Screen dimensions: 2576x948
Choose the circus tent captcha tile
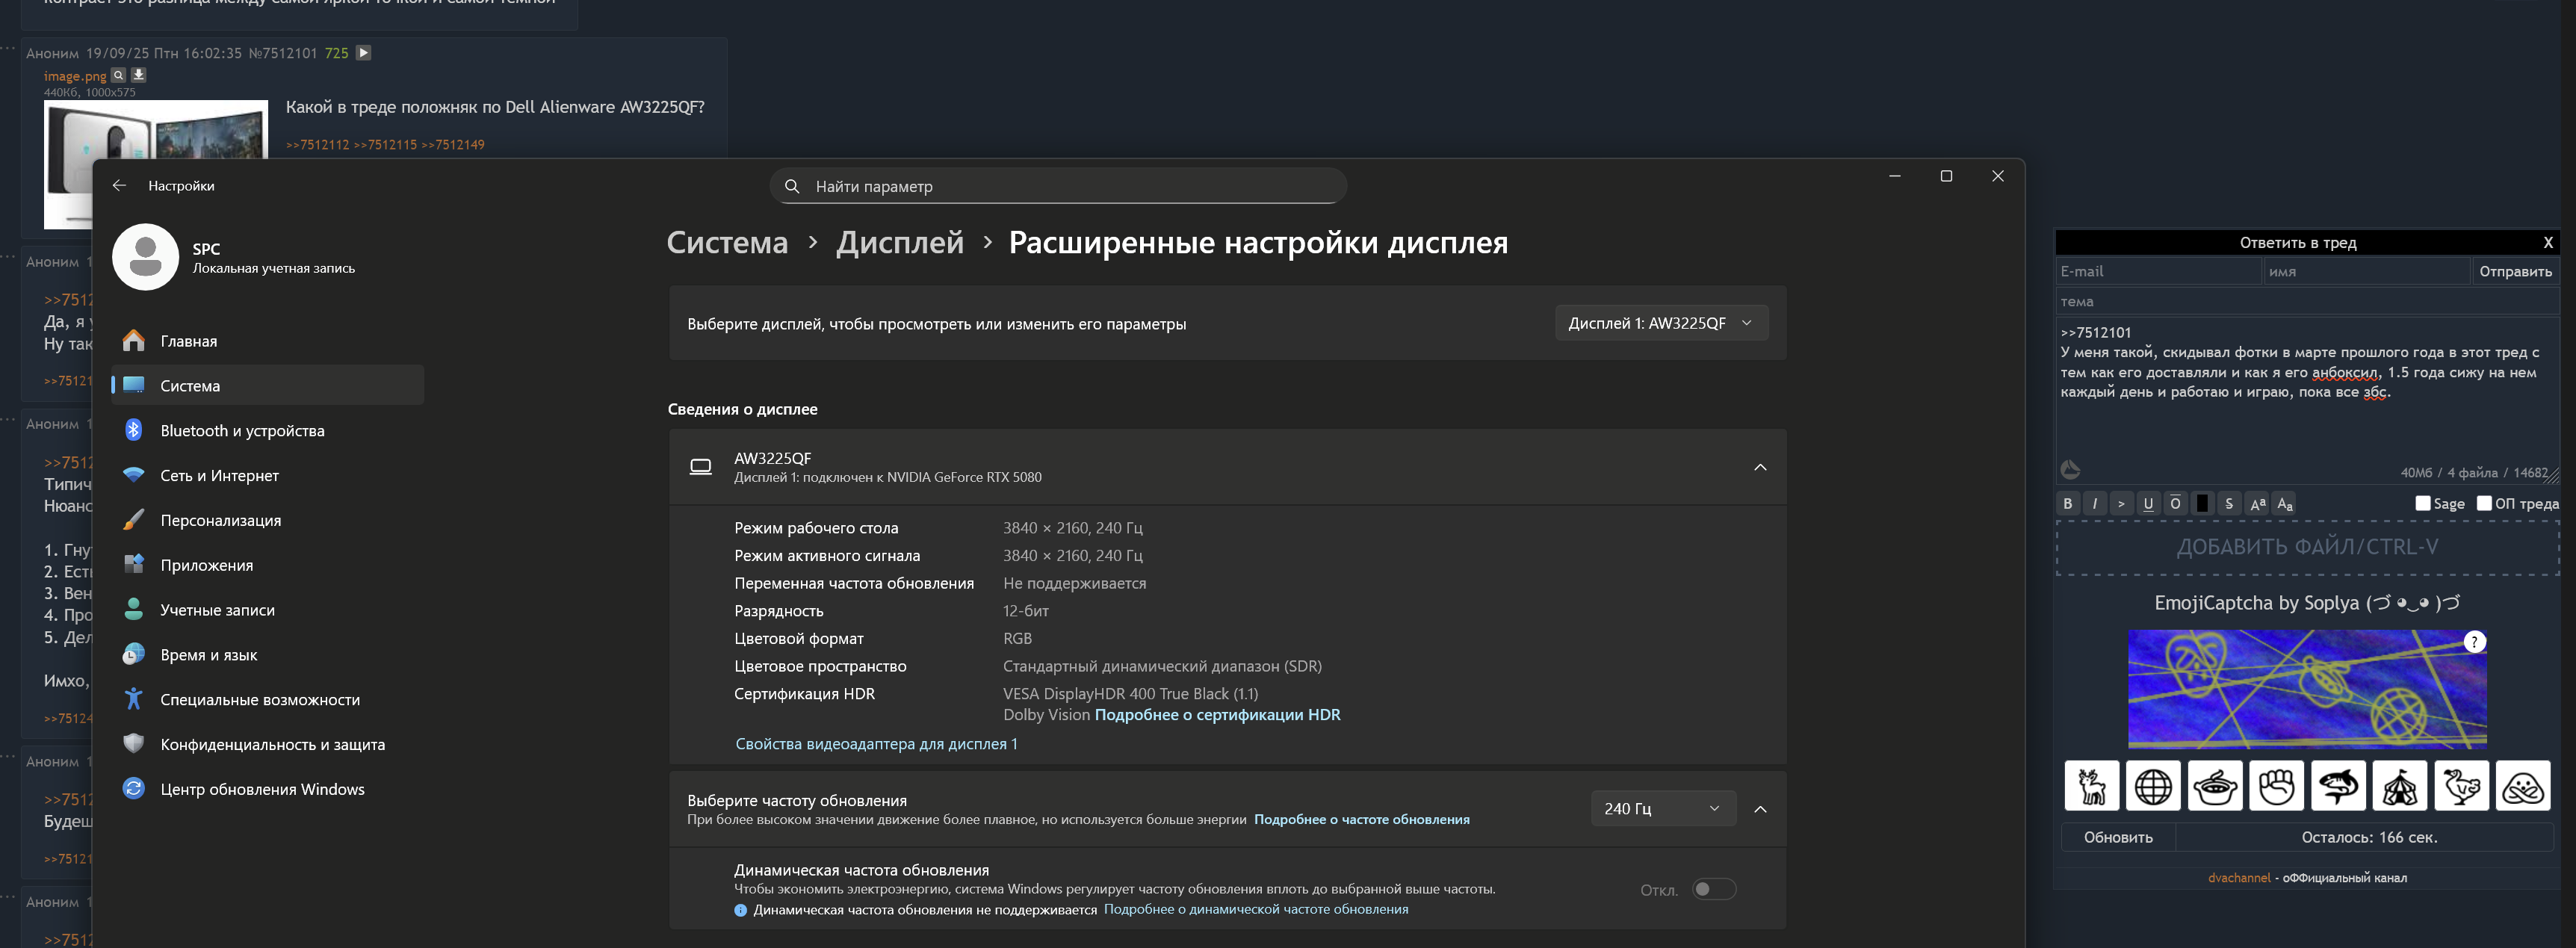tap(2399, 786)
